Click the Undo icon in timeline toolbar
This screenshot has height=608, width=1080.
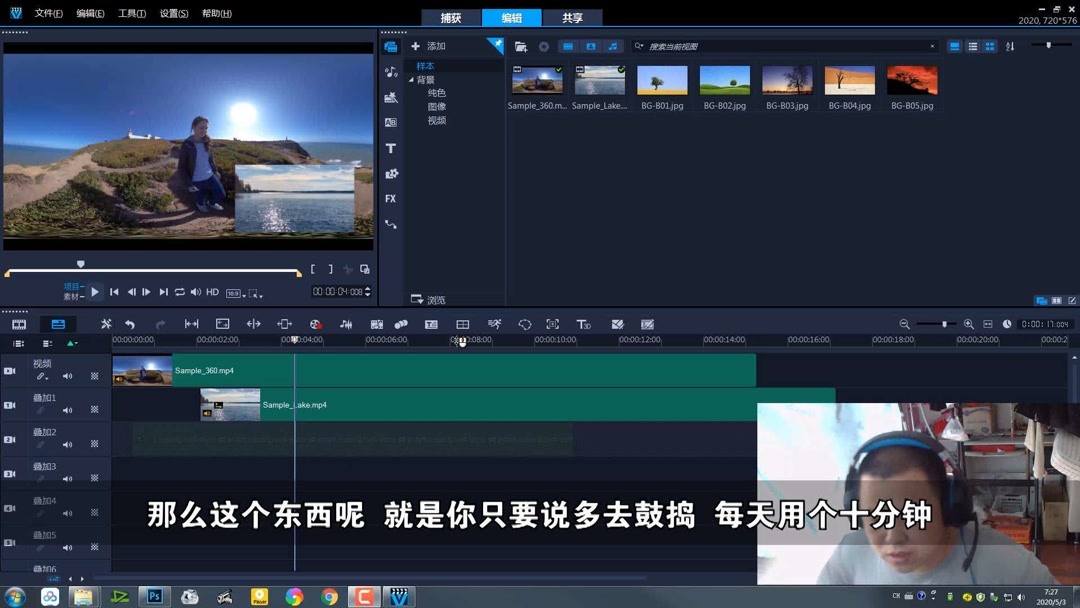pos(130,323)
